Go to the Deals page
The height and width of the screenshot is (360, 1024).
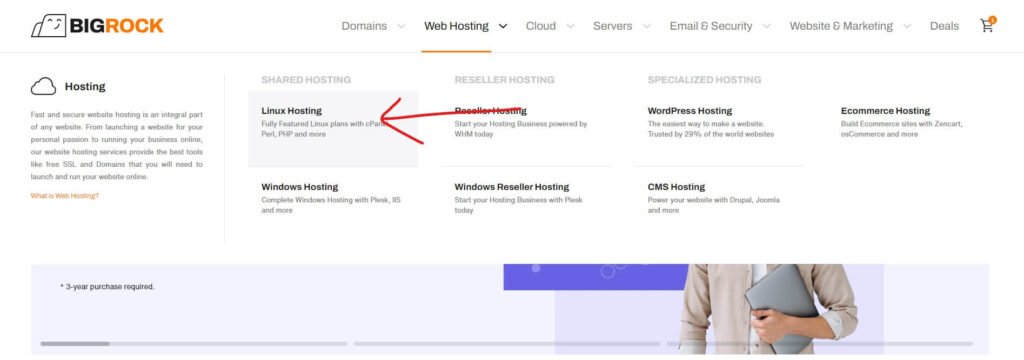pyautogui.click(x=944, y=26)
